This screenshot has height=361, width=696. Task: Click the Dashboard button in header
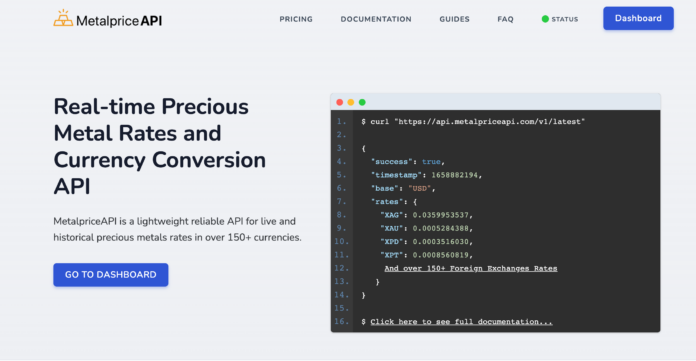point(638,19)
